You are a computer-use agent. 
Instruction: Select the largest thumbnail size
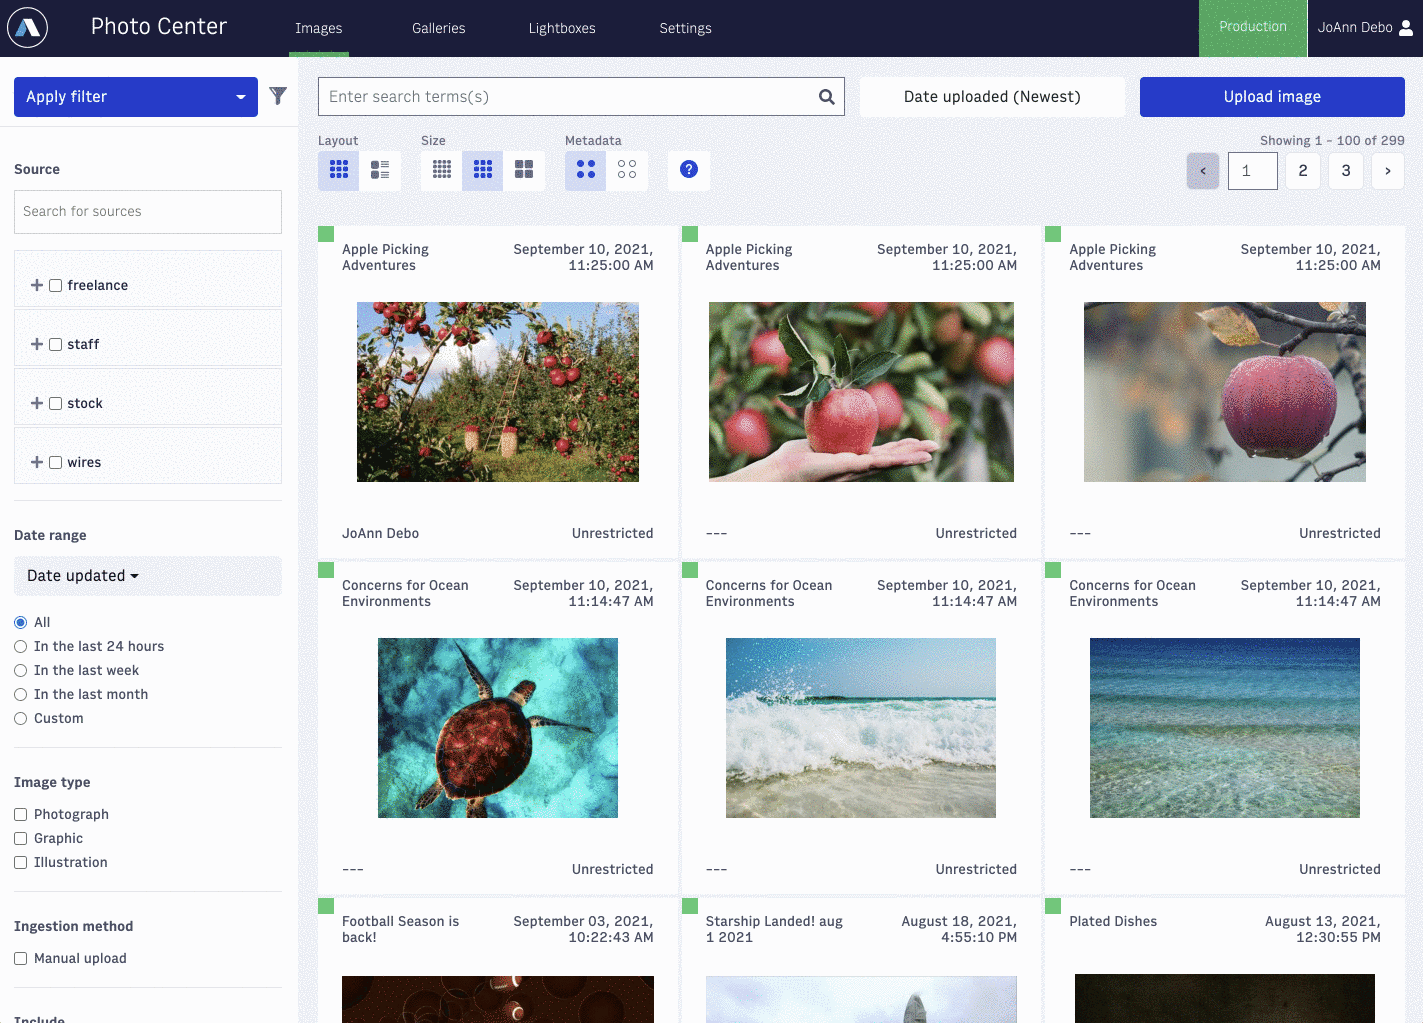pyautogui.click(x=524, y=170)
